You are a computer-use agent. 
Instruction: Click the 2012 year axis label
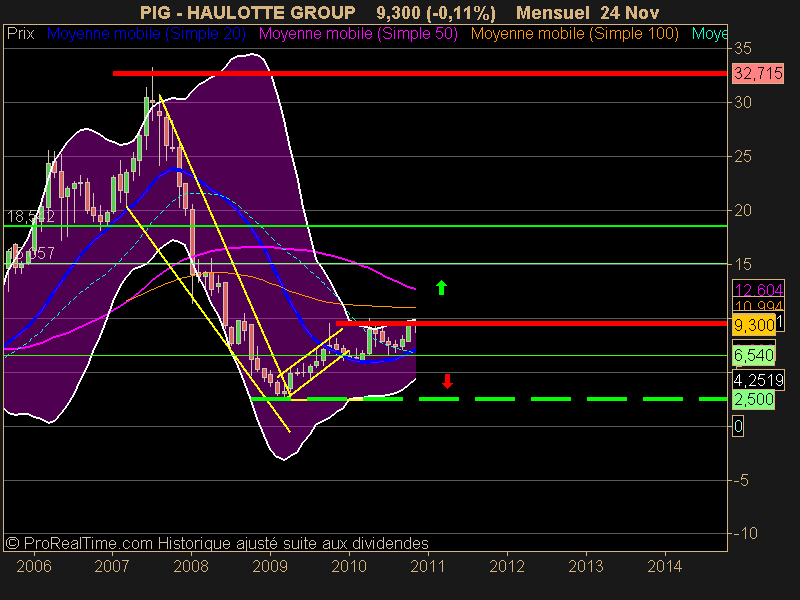click(x=507, y=566)
